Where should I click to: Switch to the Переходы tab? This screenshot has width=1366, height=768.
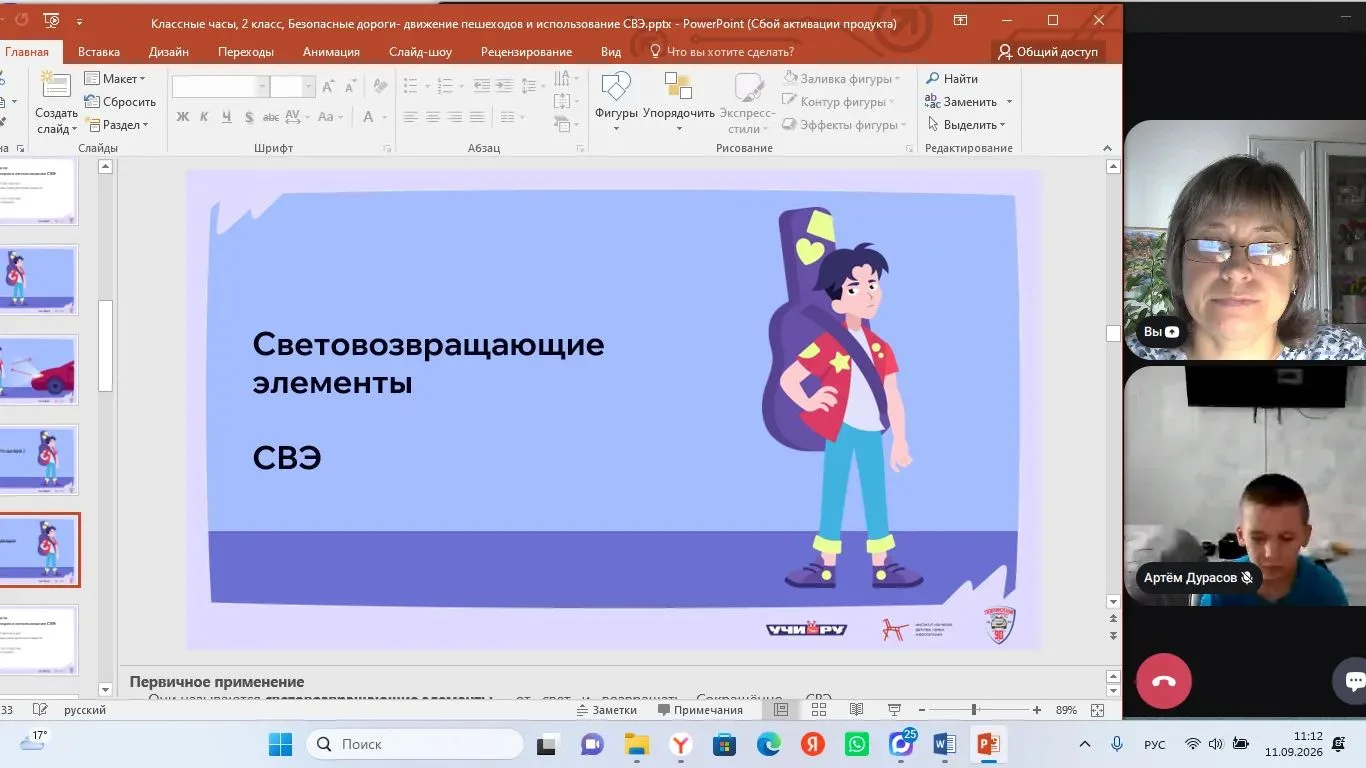[246, 52]
